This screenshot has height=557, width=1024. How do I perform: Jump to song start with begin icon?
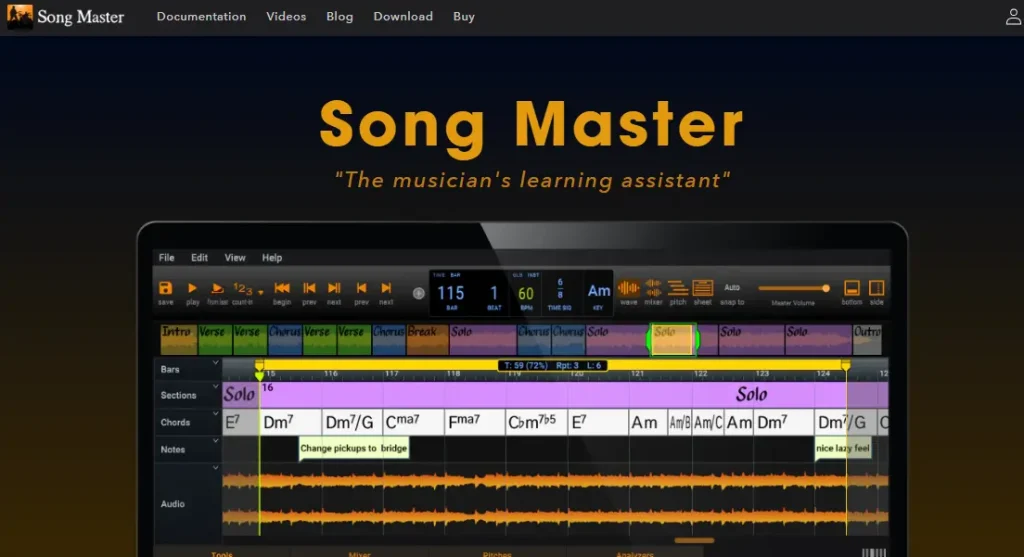coord(281,288)
